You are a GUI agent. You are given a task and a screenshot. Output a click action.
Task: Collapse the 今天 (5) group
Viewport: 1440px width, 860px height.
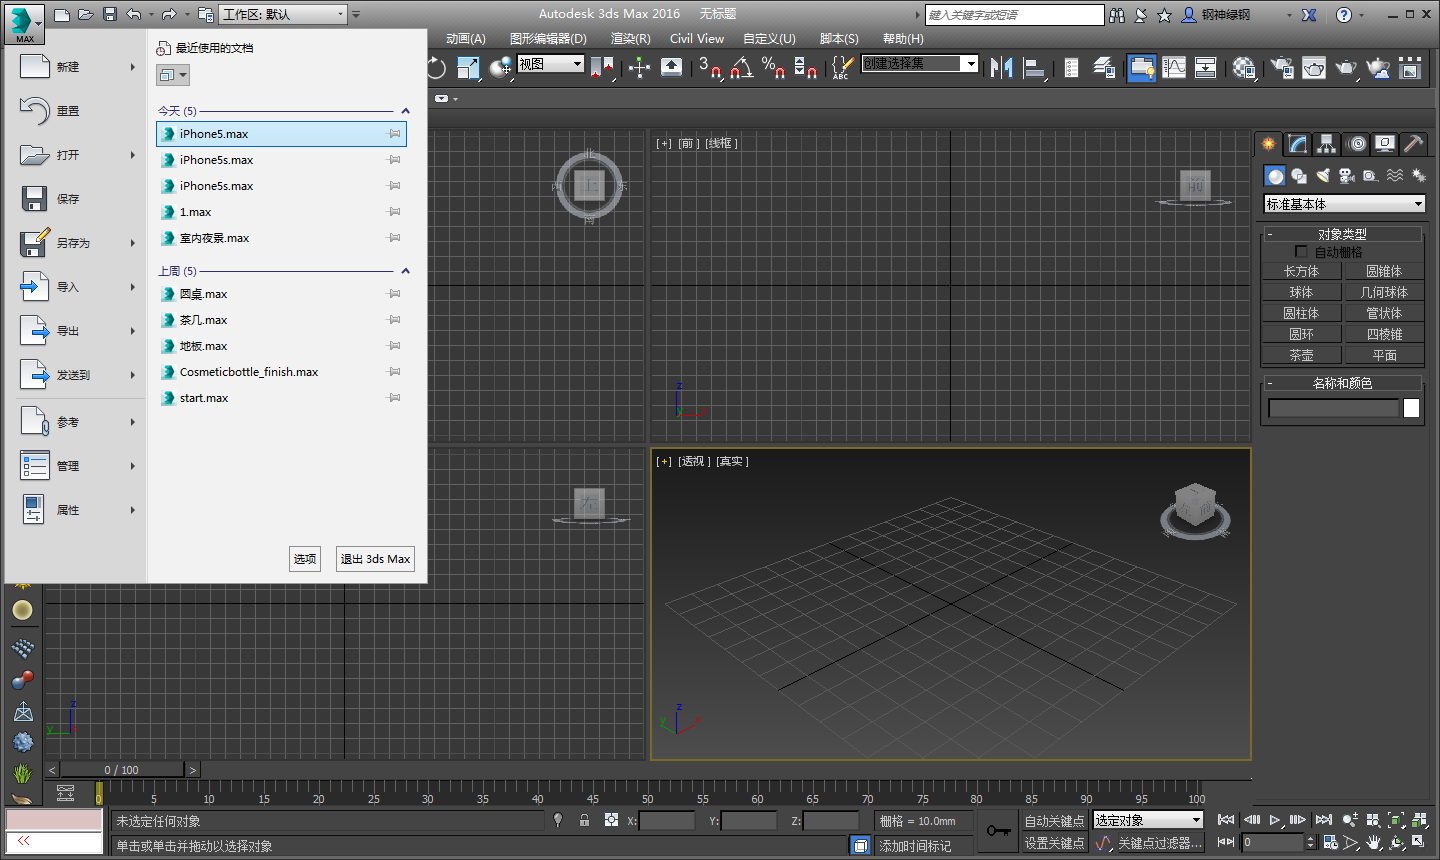(405, 111)
